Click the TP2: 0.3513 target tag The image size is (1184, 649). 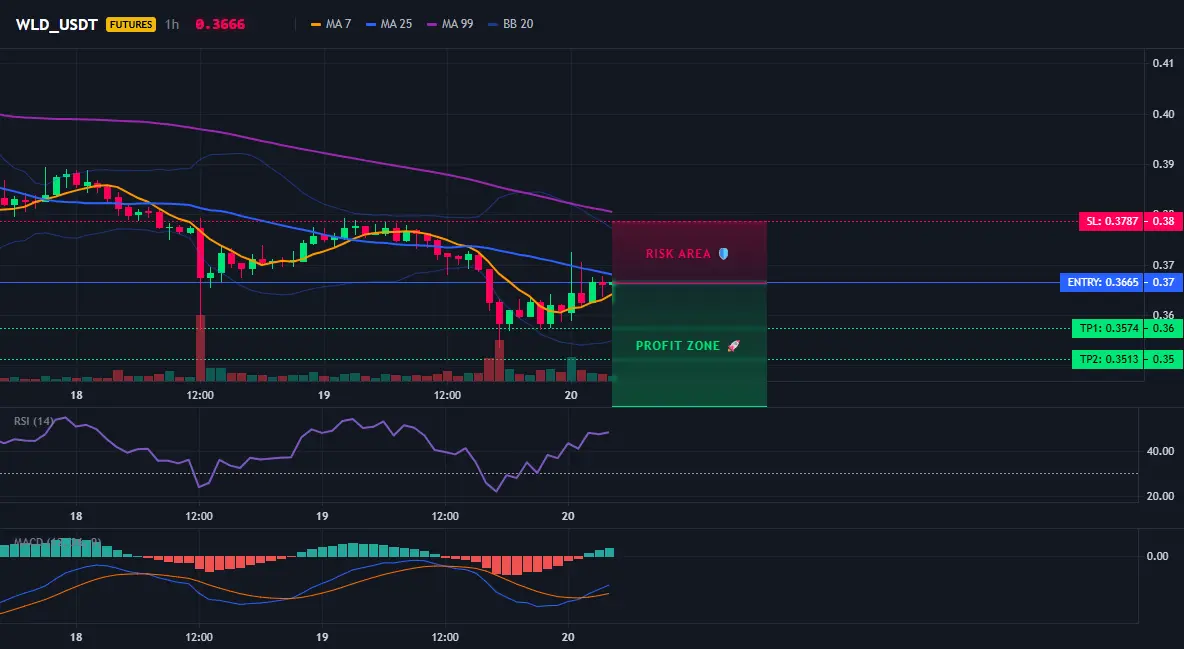1107,359
